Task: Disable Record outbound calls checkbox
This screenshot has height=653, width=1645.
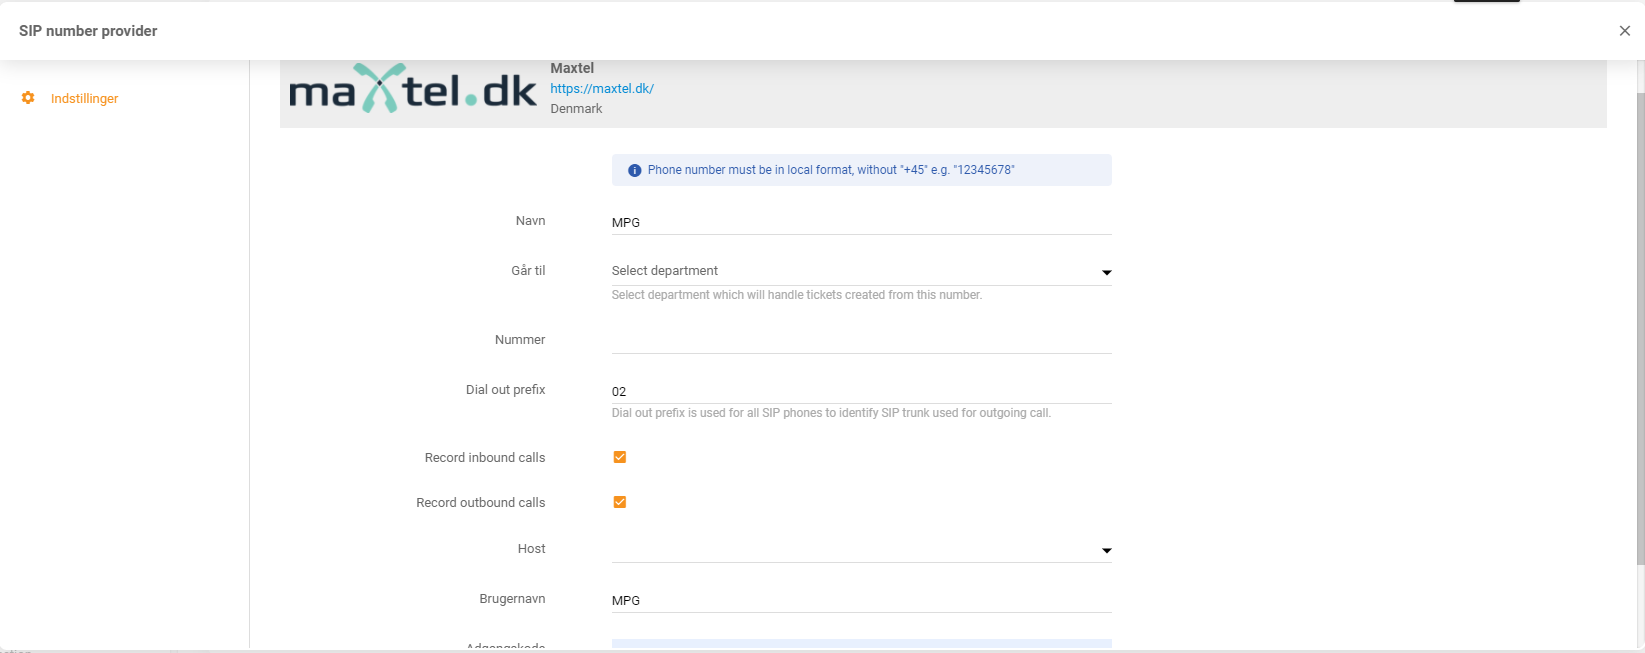Action: 620,502
